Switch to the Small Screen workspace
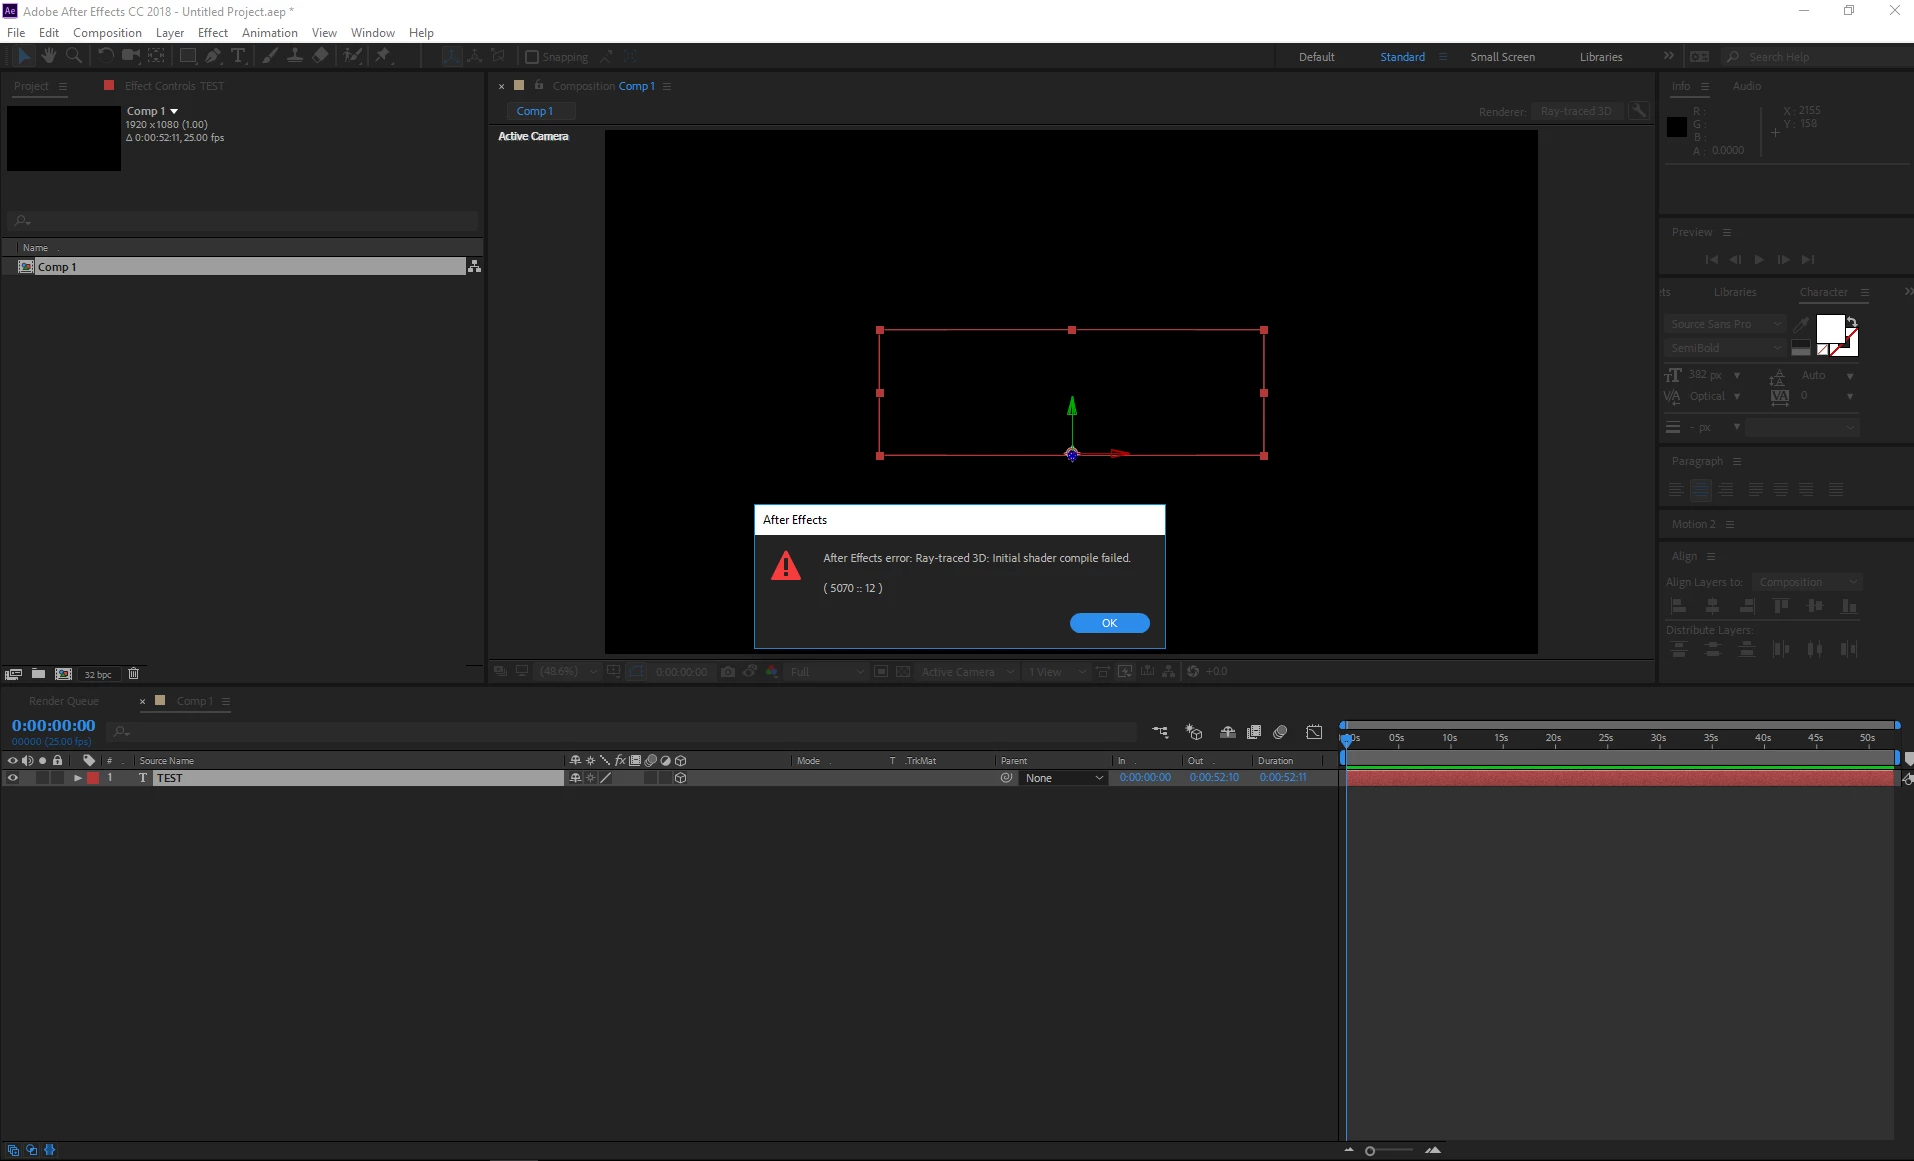 coord(1502,57)
